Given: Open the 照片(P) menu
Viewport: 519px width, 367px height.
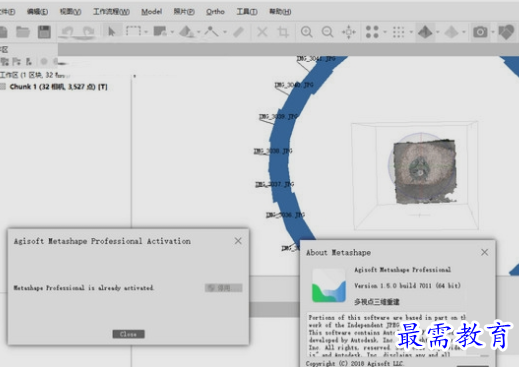Looking at the screenshot, I should pos(184,12).
